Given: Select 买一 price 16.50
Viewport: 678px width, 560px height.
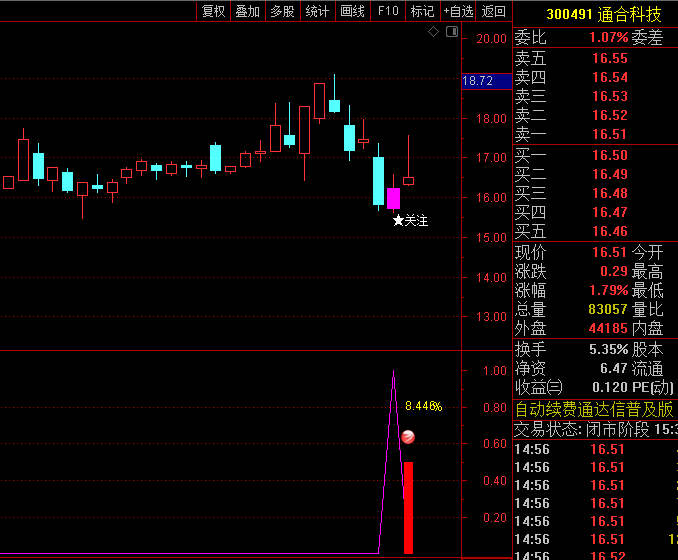Looking at the screenshot, I should click(x=610, y=155).
